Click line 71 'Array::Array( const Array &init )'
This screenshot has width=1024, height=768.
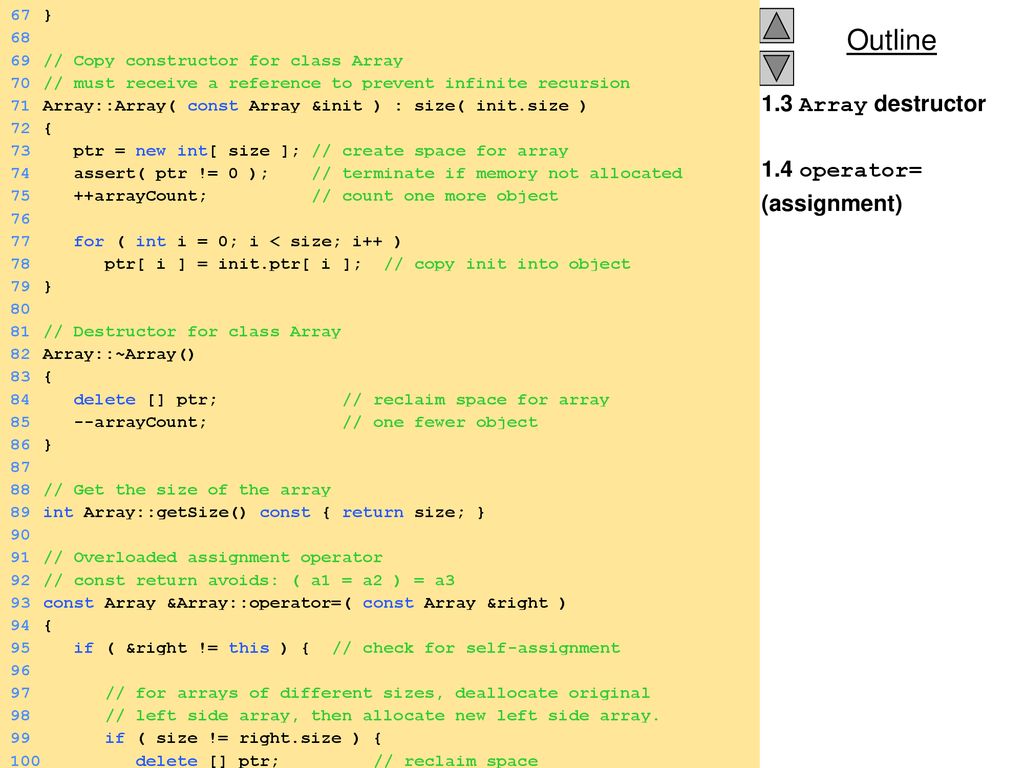pos(212,106)
